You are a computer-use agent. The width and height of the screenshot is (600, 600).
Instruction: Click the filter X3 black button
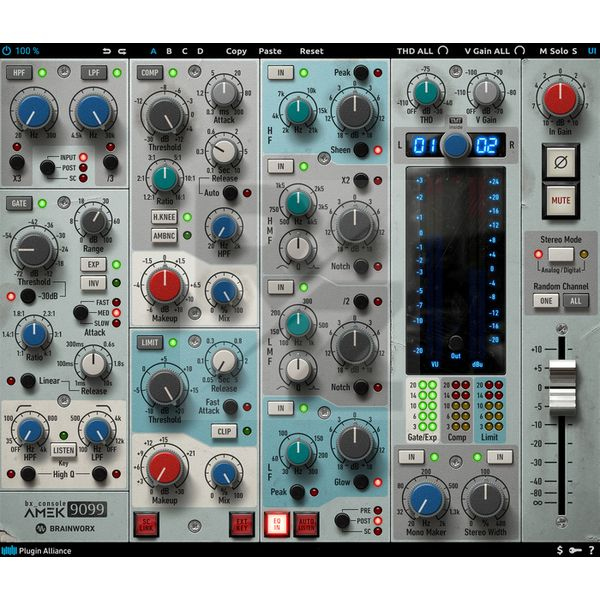tap(17, 162)
